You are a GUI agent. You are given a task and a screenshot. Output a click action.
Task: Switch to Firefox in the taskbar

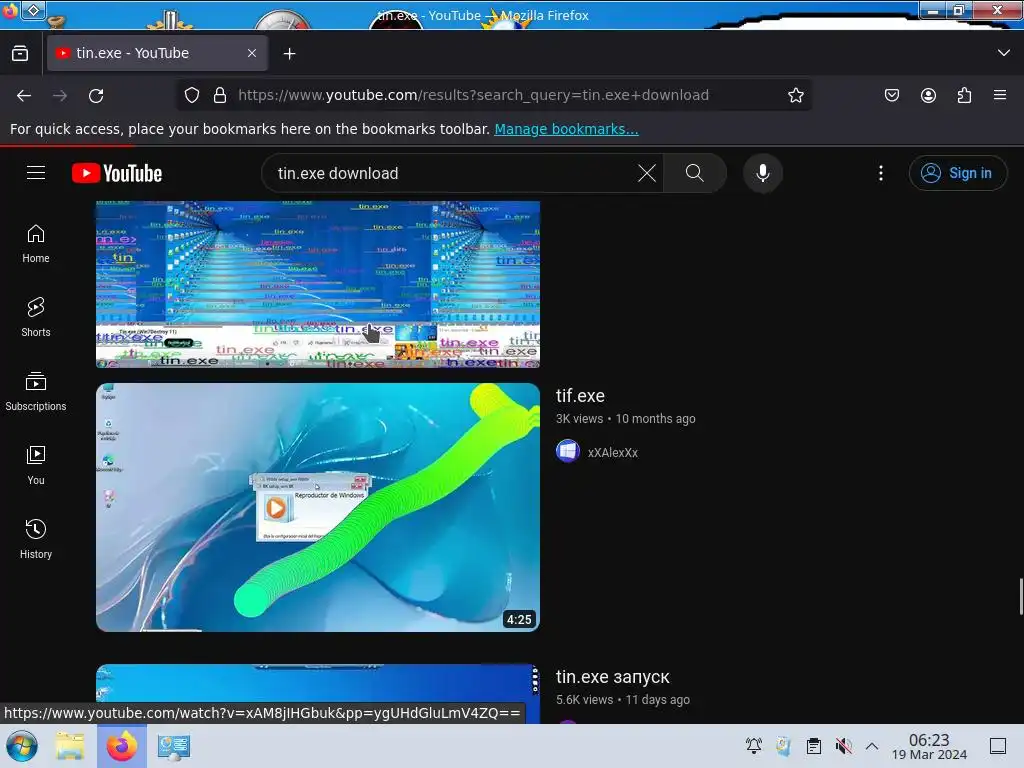pyautogui.click(x=122, y=746)
